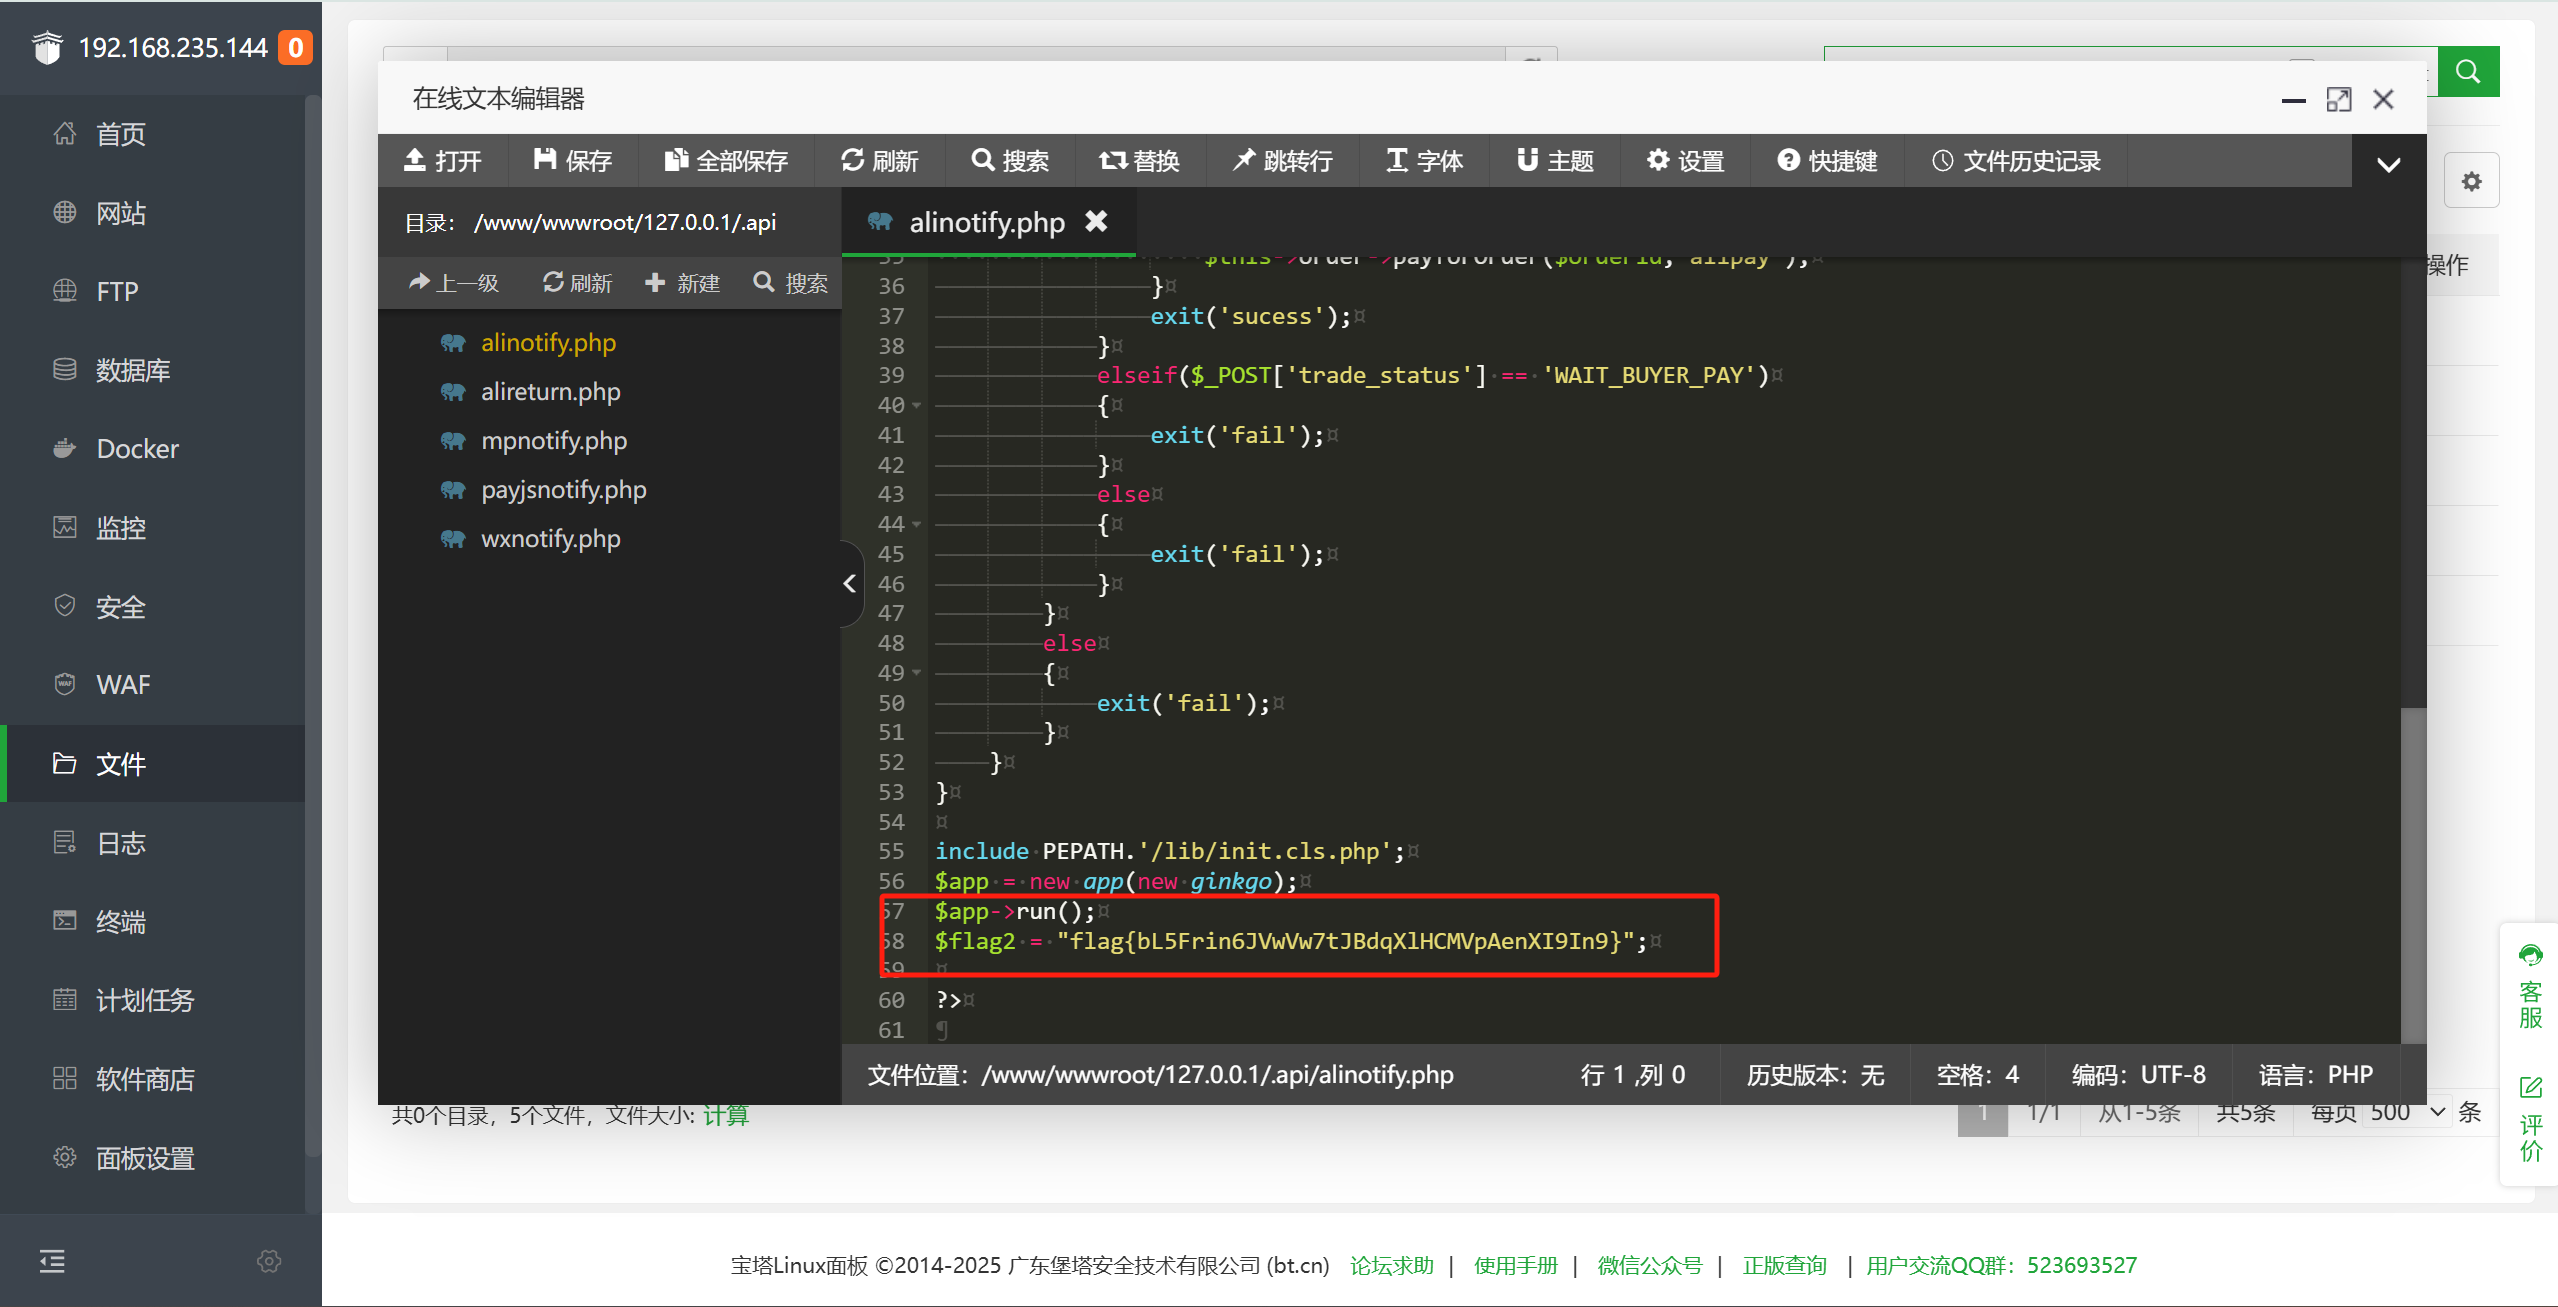Open History version (历史版本) status item
This screenshot has height=1307, width=2558.
coord(1815,1074)
